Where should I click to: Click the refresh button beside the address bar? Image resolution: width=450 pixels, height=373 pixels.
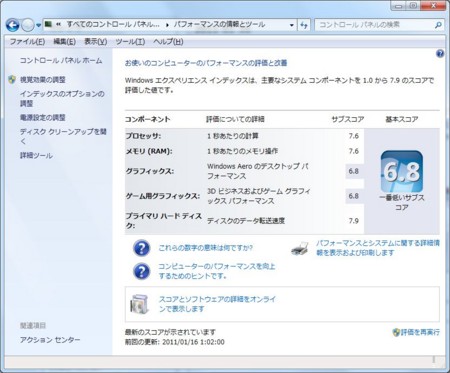303,25
